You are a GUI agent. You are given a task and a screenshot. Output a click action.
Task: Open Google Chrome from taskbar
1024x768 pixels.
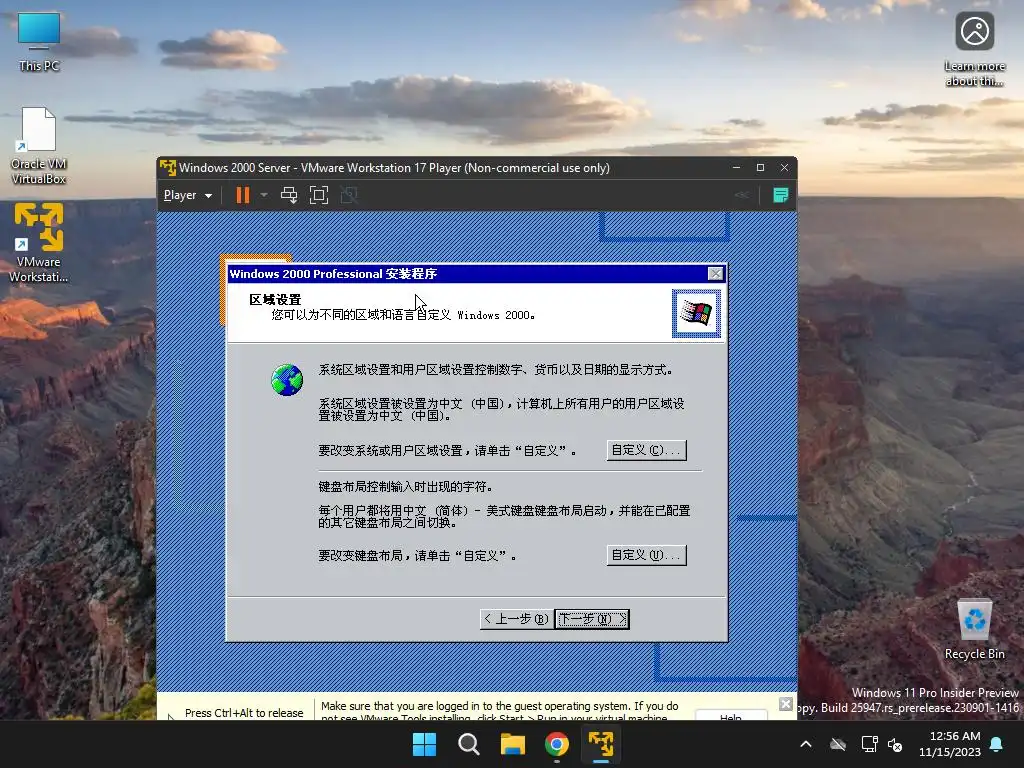(557, 744)
